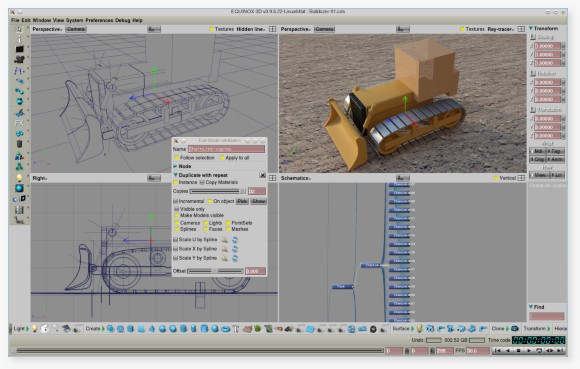Screen dimensions: 580x369
Task: Select the arrow pointer tool in left toolbar
Action: pyautogui.click(x=19, y=30)
